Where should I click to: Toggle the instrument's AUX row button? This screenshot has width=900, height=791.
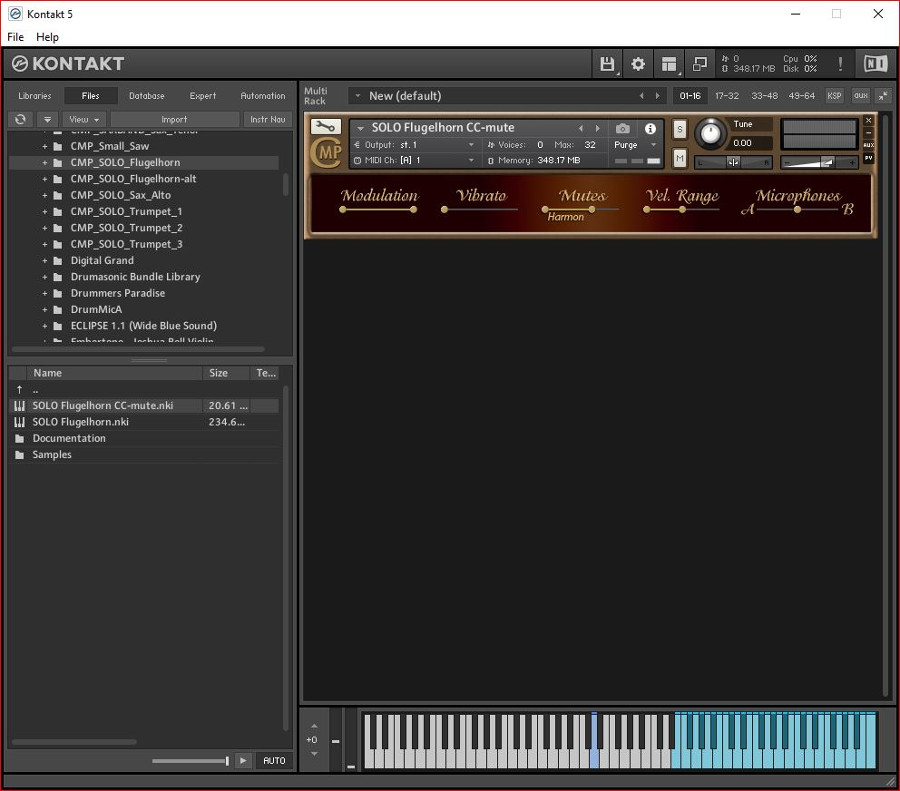868,145
